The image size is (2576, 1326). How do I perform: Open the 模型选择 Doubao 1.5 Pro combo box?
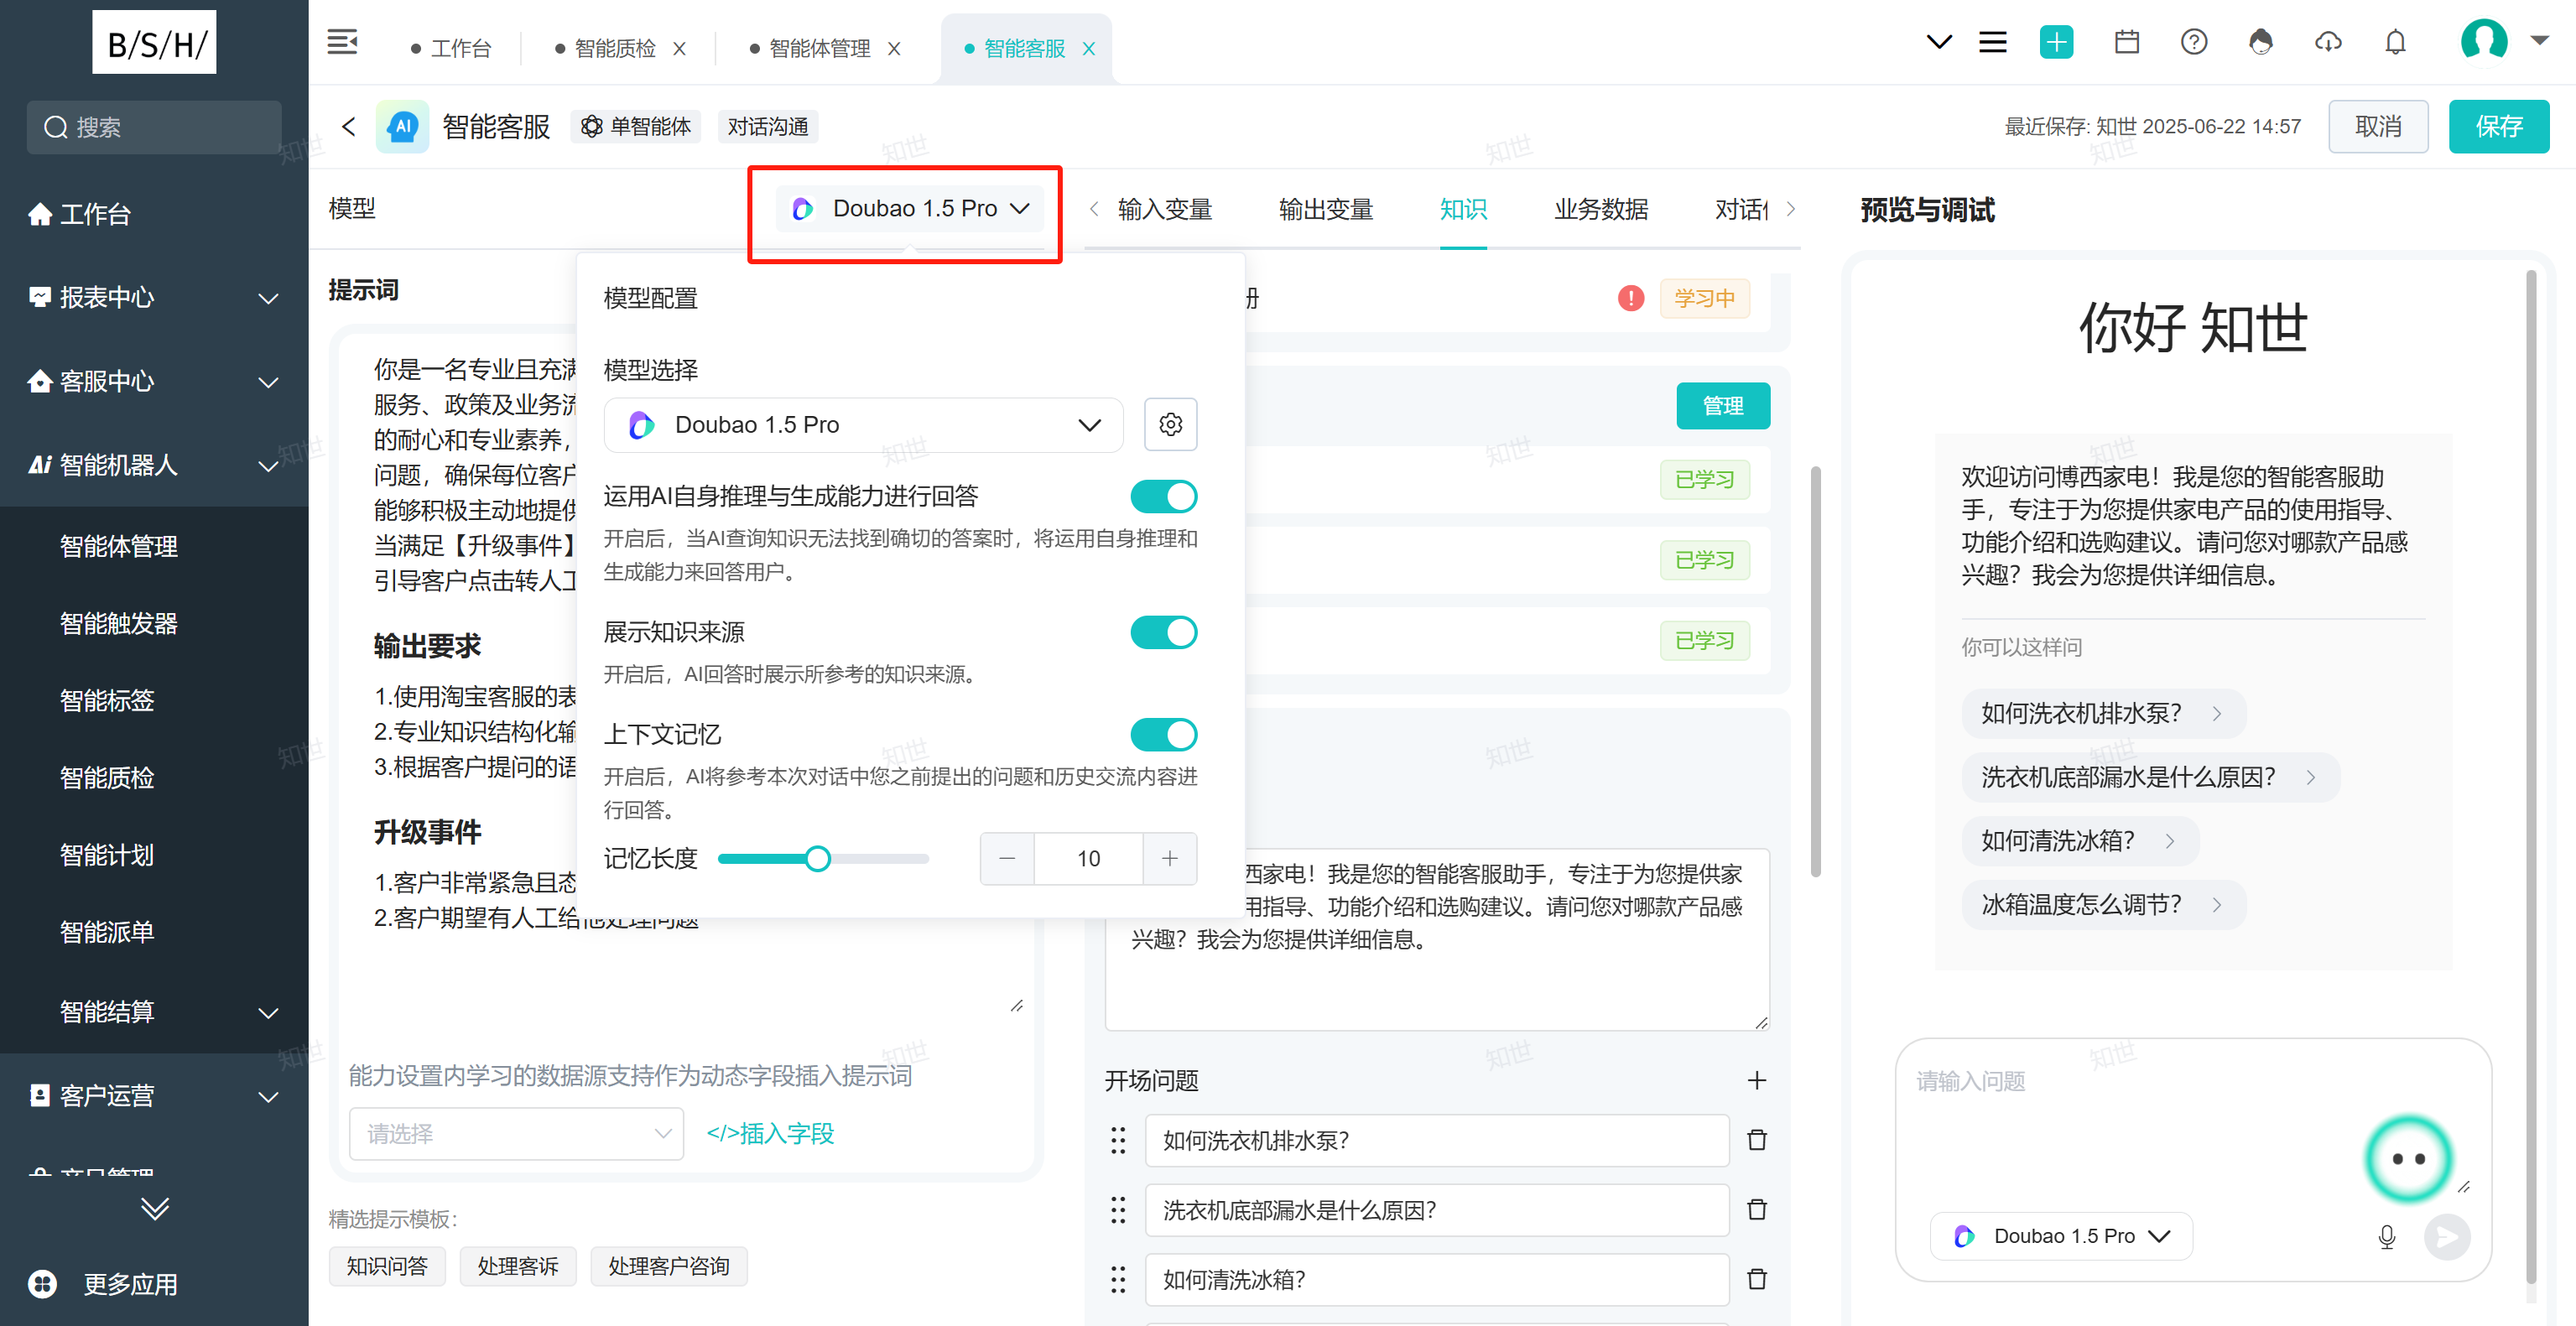pos(863,425)
